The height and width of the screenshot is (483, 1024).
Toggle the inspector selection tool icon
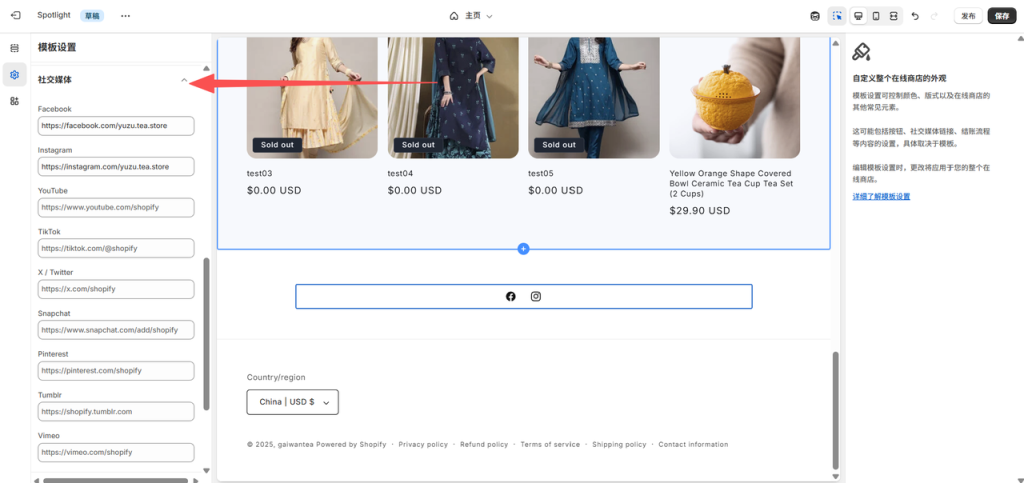tap(837, 16)
